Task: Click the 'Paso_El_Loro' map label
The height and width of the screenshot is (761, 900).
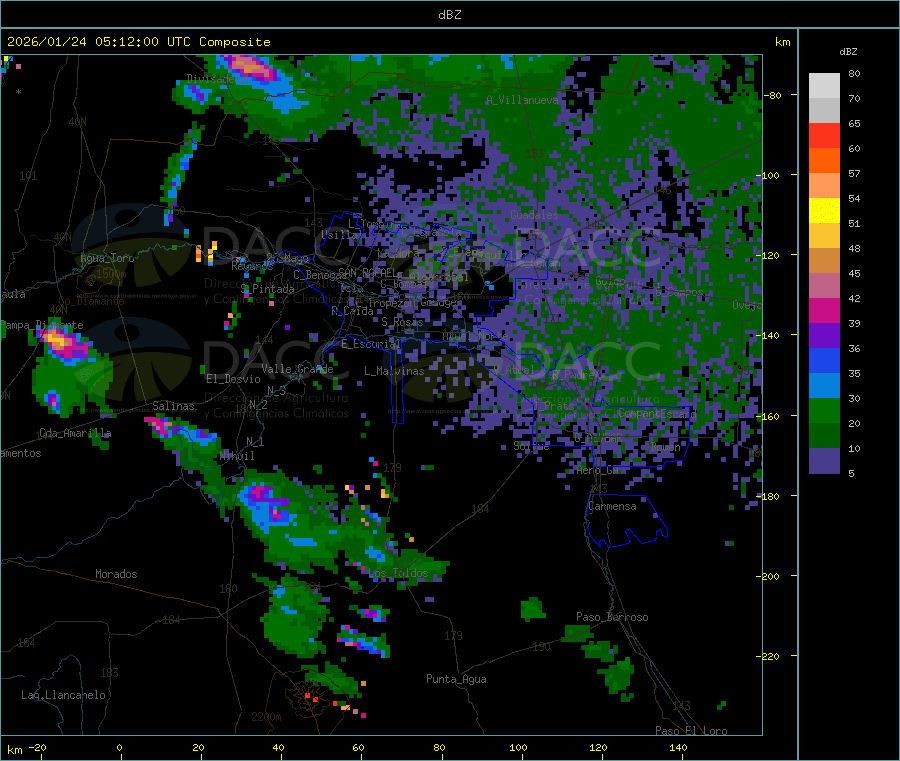Action: tap(691, 731)
